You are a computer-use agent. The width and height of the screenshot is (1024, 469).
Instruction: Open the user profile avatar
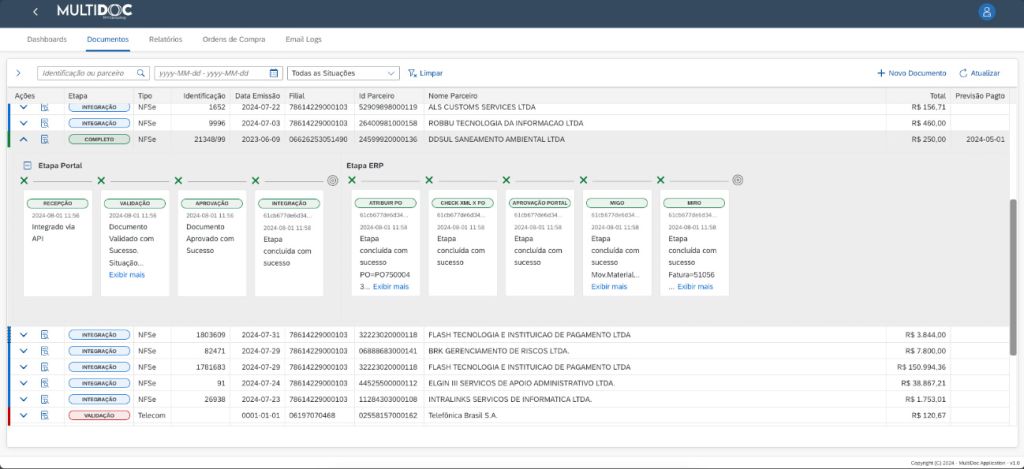pos(986,12)
